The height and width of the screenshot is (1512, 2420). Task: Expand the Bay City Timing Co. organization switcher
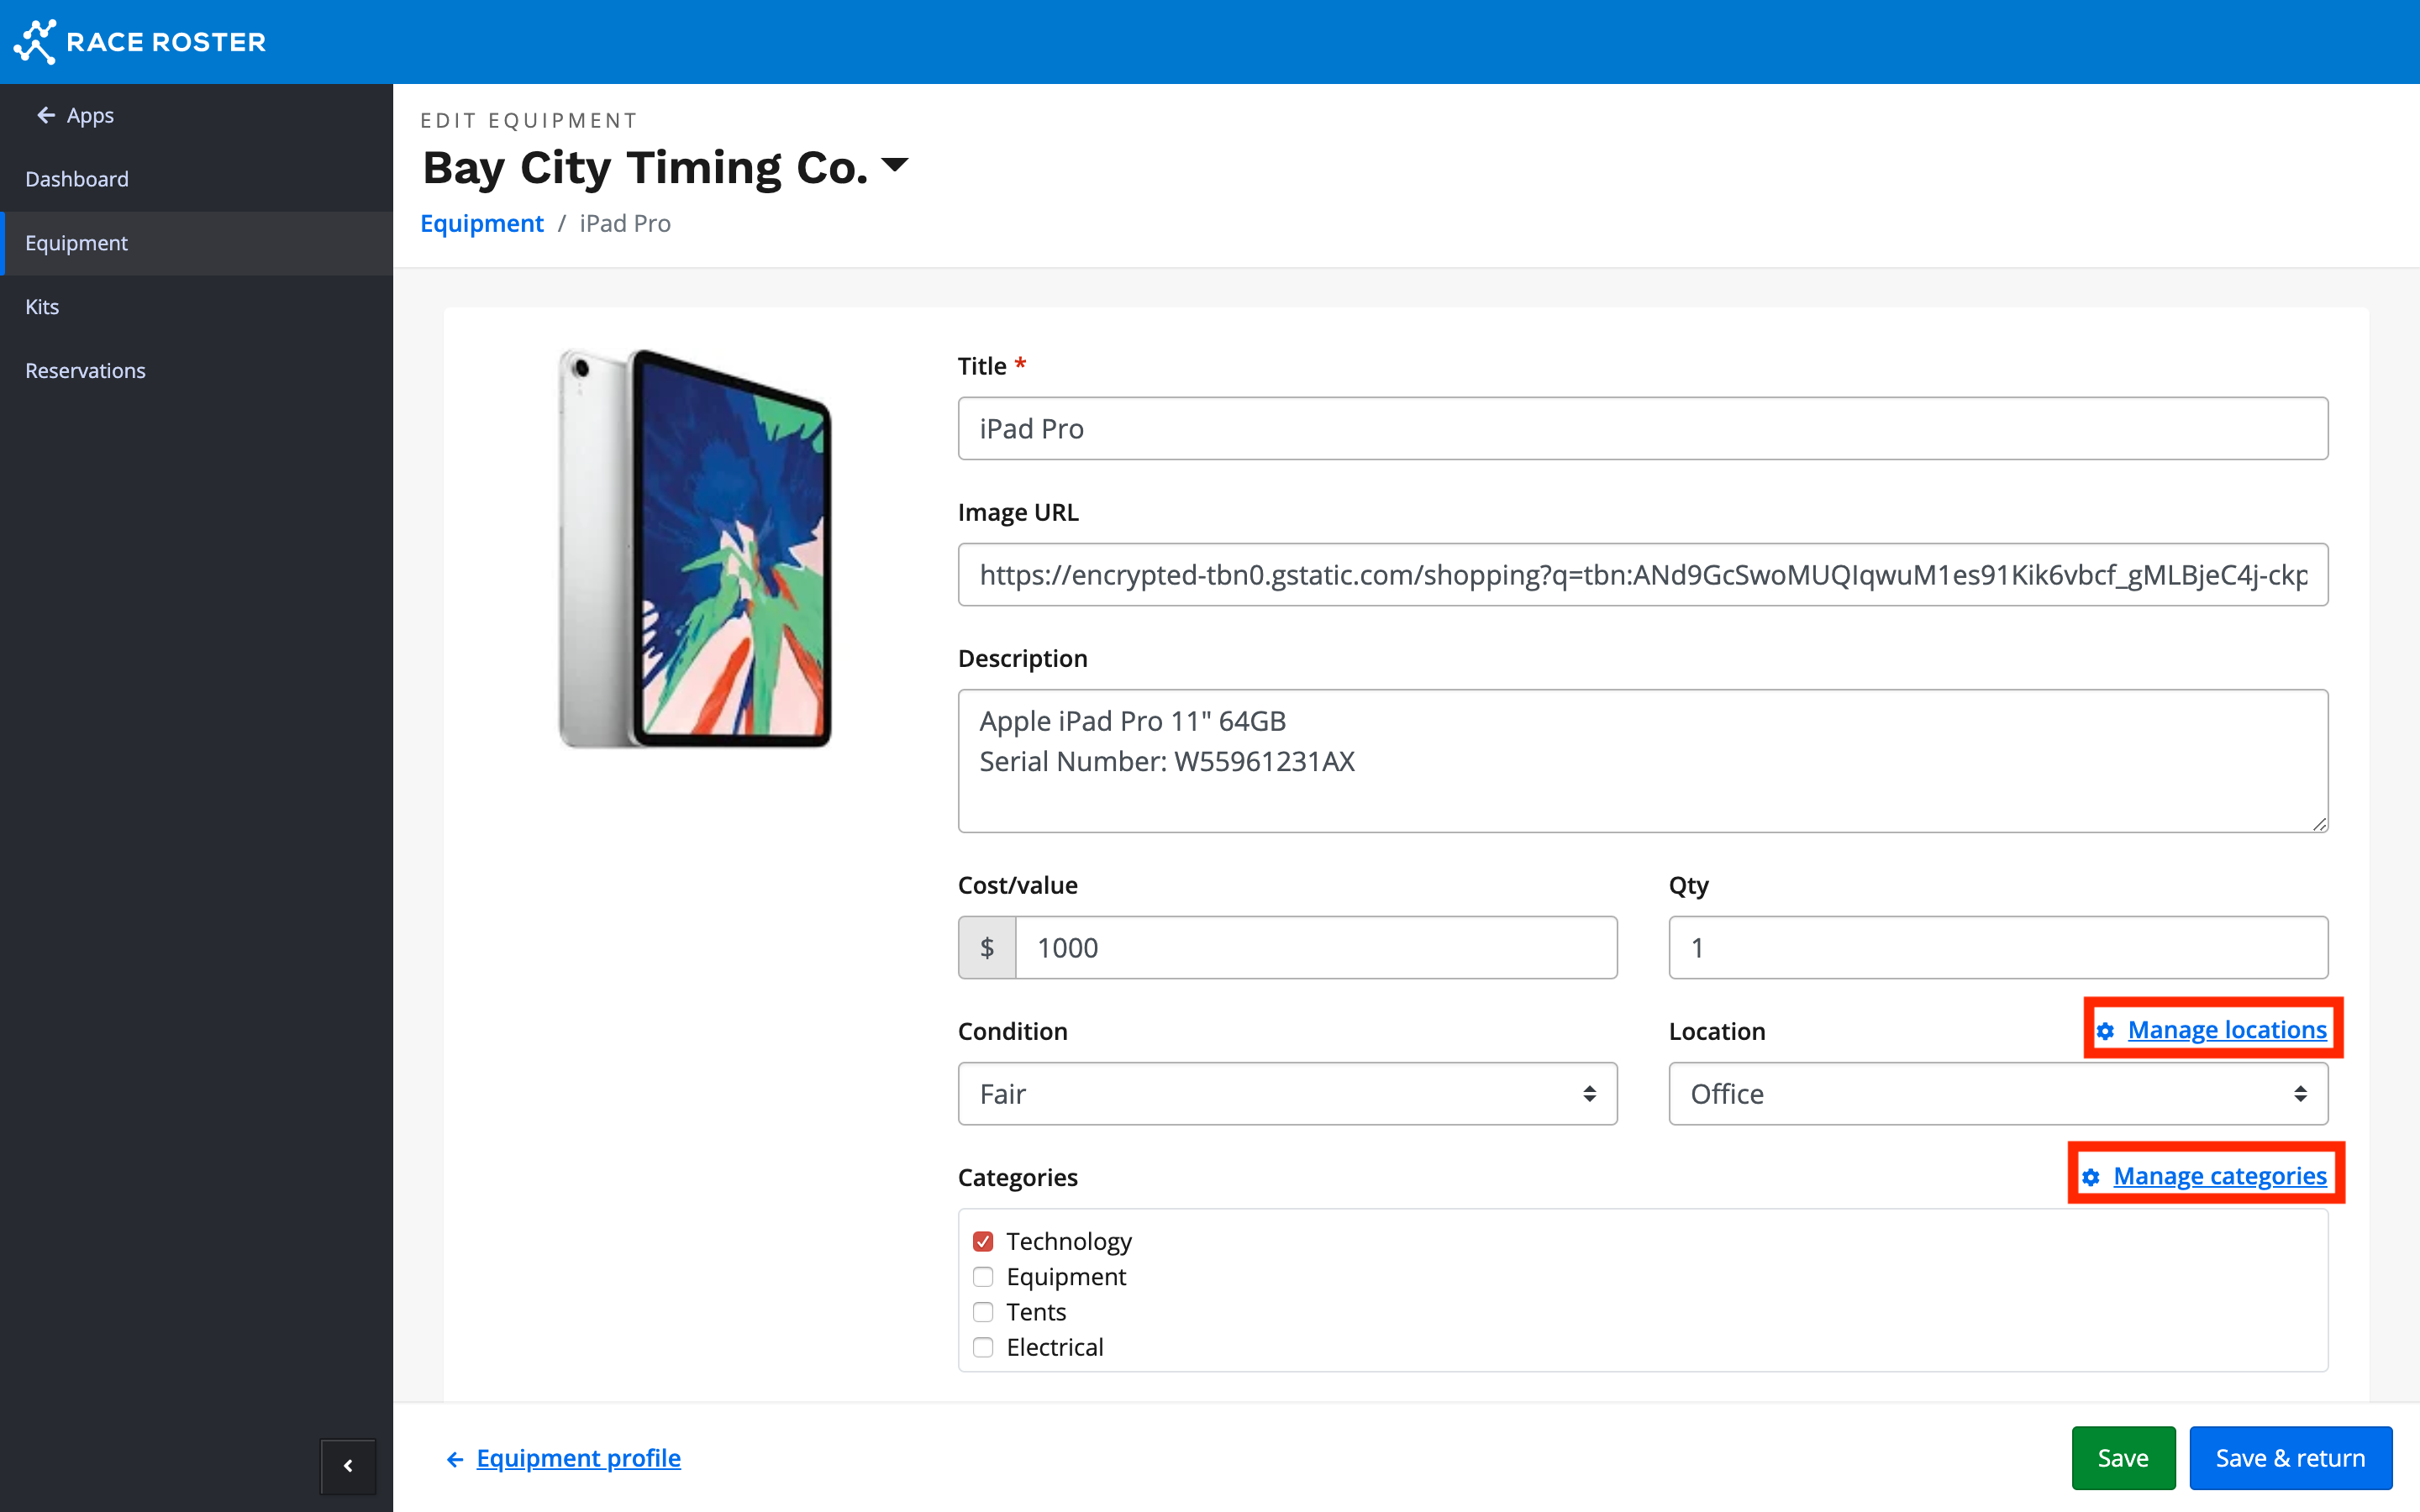pyautogui.click(x=895, y=165)
